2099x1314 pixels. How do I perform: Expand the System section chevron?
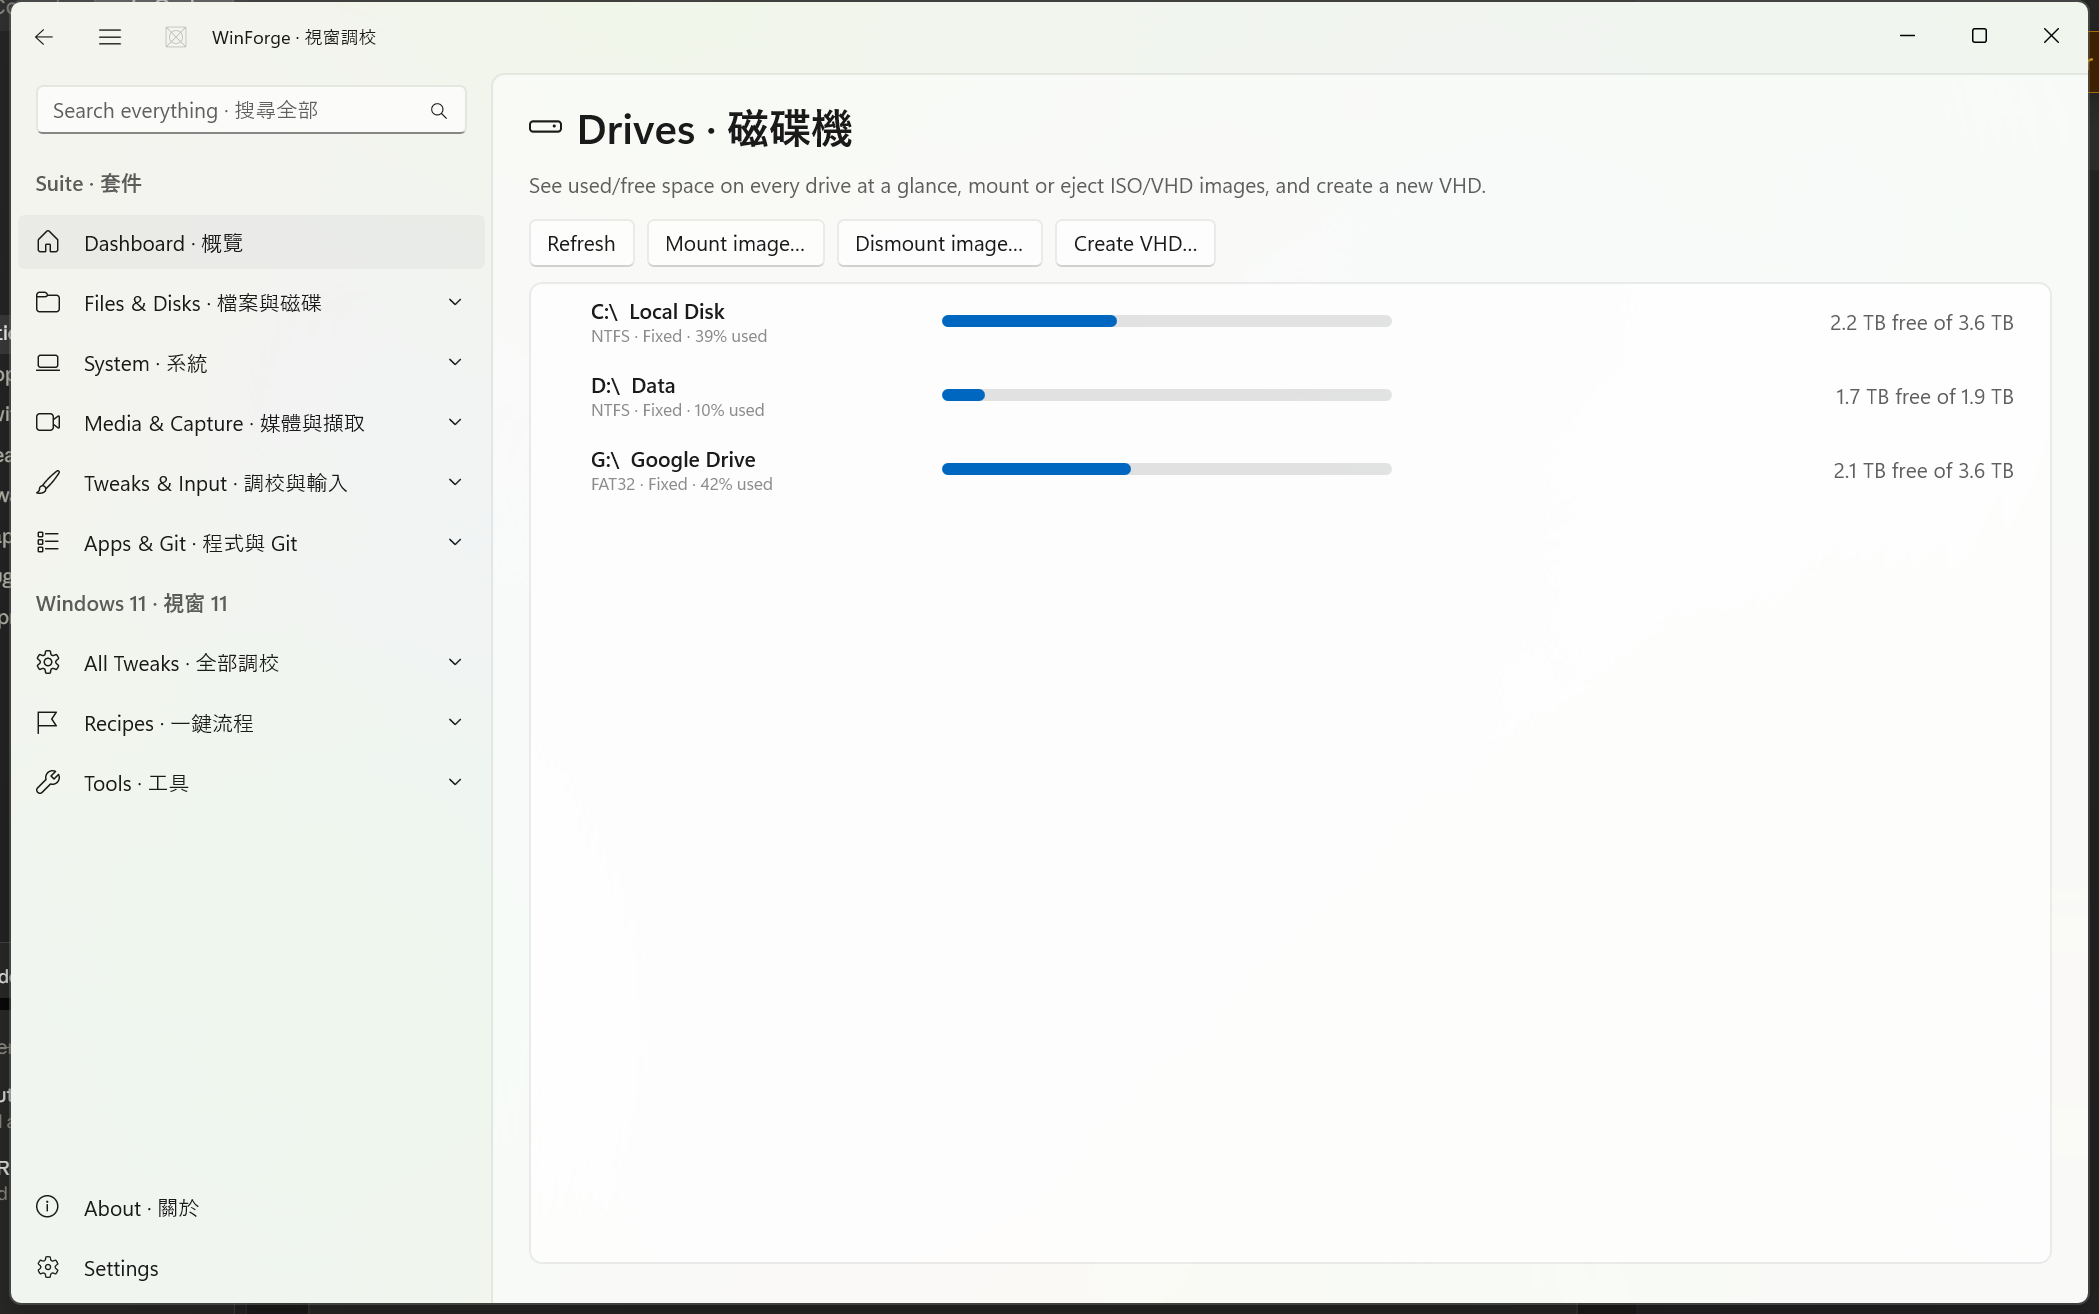coord(455,362)
